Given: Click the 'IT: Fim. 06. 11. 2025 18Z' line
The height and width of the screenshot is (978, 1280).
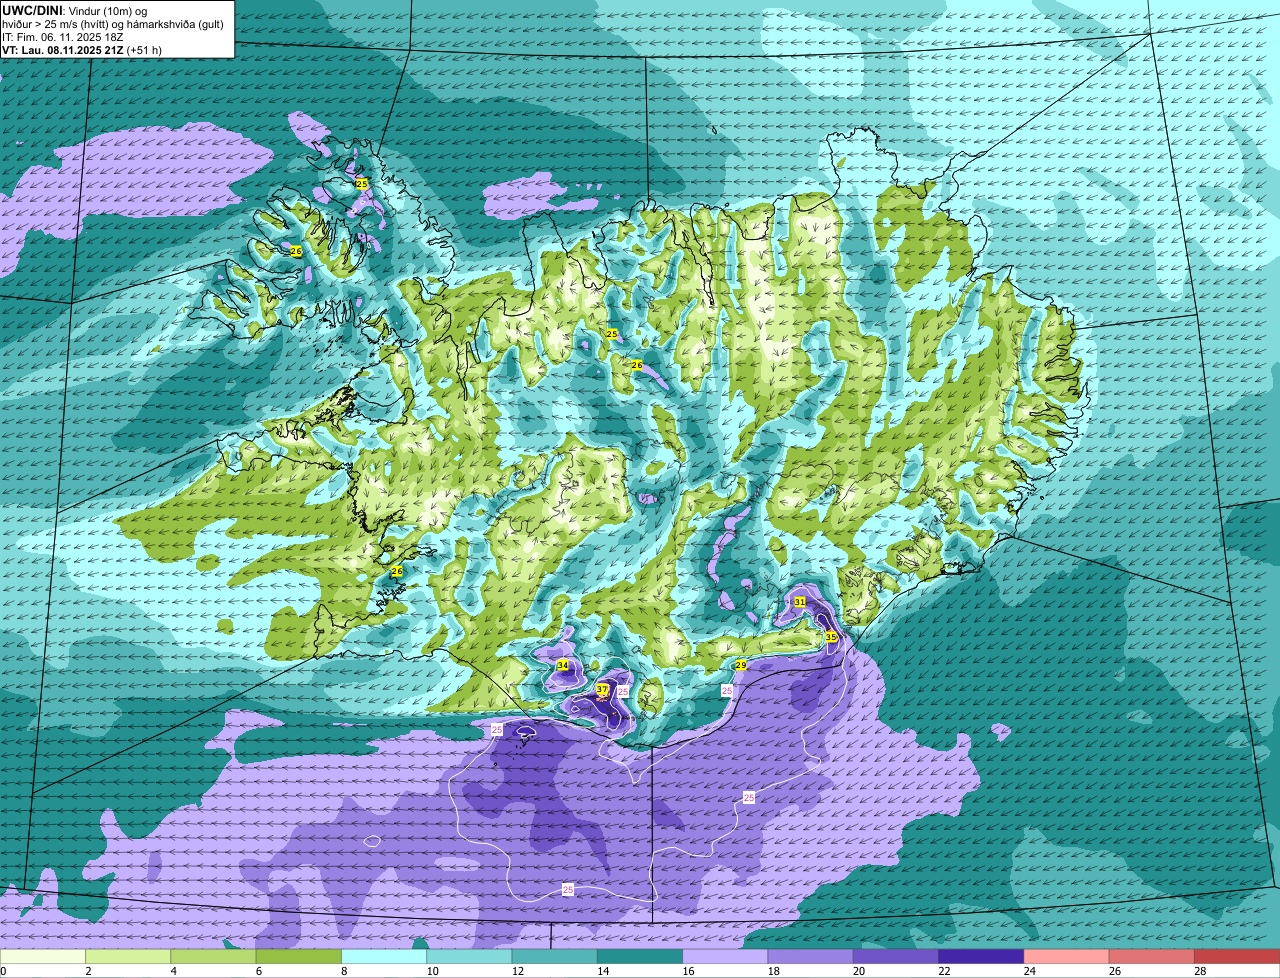Looking at the screenshot, I should tap(62, 37).
